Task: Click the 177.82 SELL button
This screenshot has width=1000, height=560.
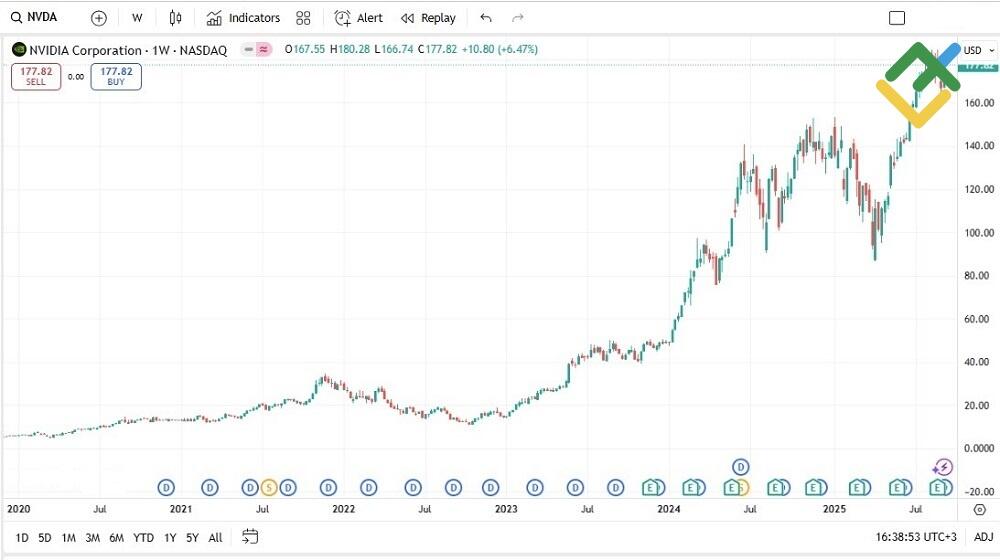Action: pyautogui.click(x=36, y=77)
